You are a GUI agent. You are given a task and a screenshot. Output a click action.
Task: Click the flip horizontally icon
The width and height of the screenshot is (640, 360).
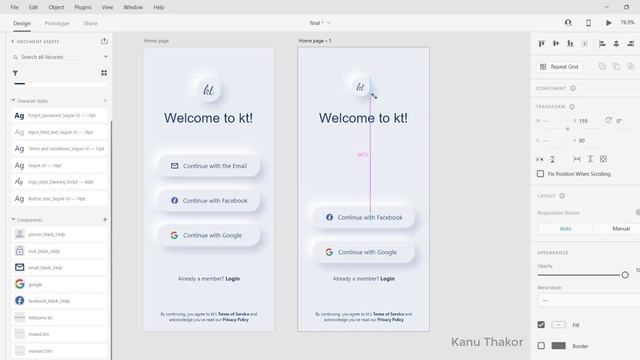coord(540,159)
